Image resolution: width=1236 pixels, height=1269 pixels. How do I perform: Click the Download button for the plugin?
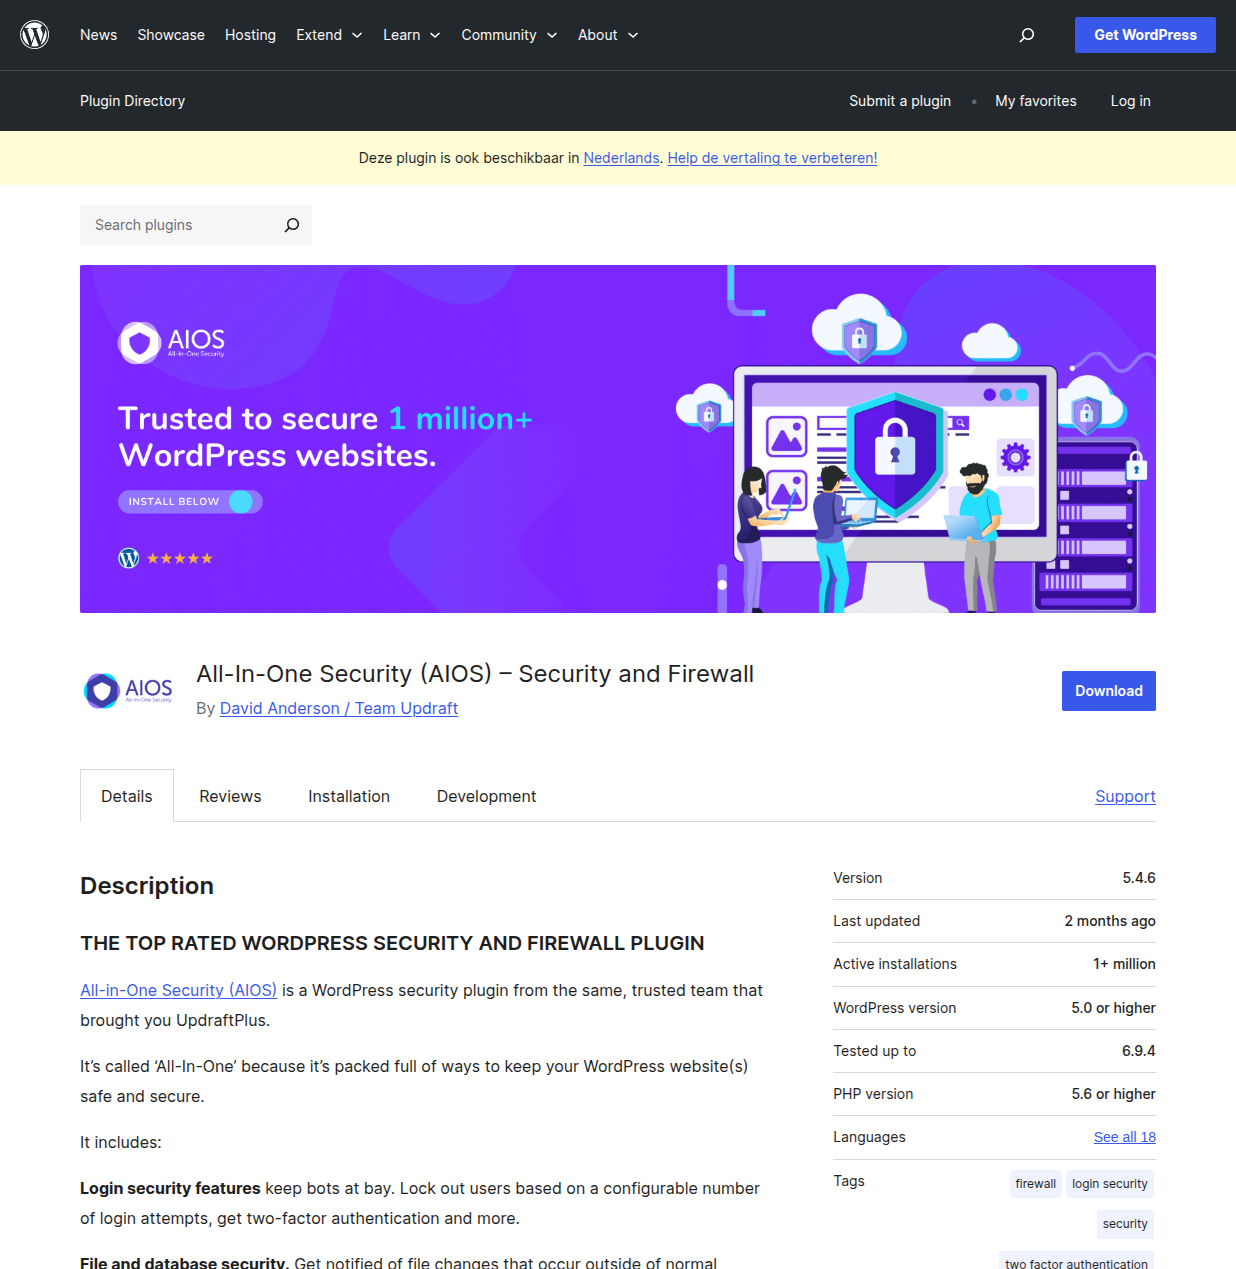pos(1108,690)
